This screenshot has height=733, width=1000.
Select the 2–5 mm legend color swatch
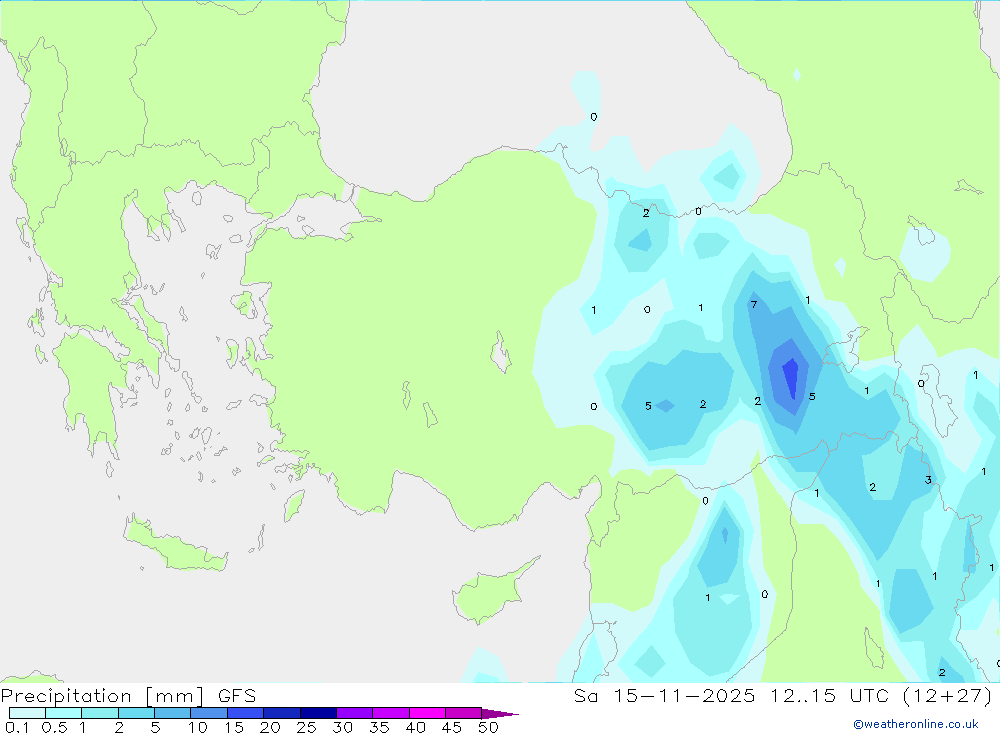[136, 713]
